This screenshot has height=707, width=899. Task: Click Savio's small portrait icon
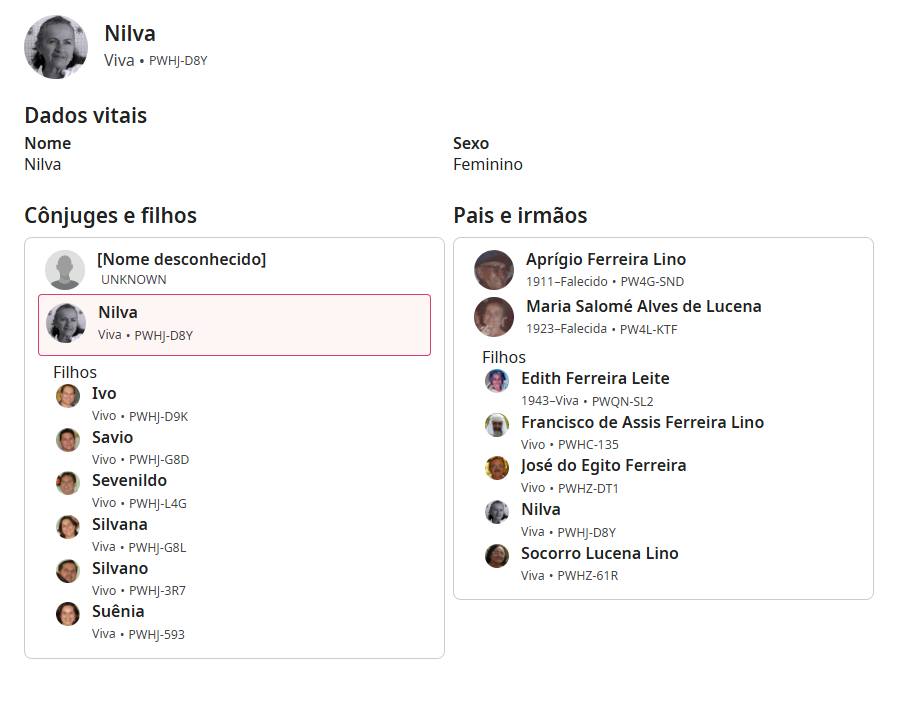pyautogui.click(x=68, y=440)
